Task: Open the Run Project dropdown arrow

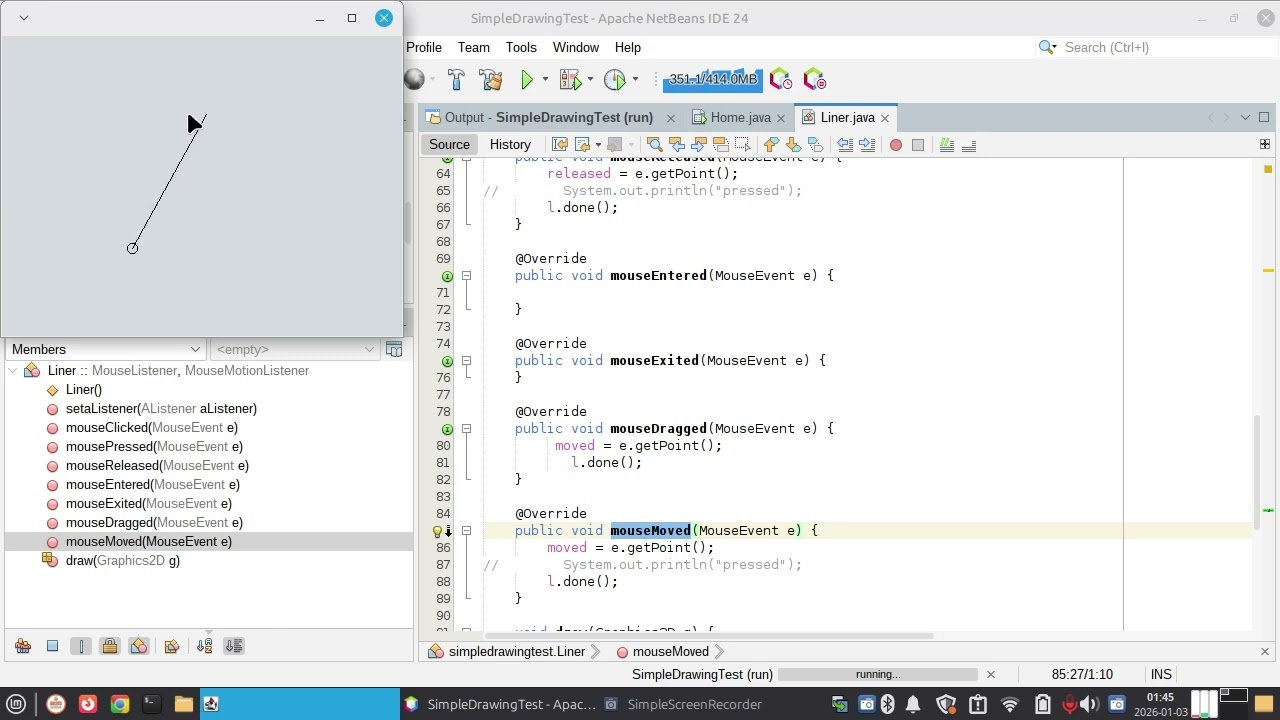Action: click(545, 80)
